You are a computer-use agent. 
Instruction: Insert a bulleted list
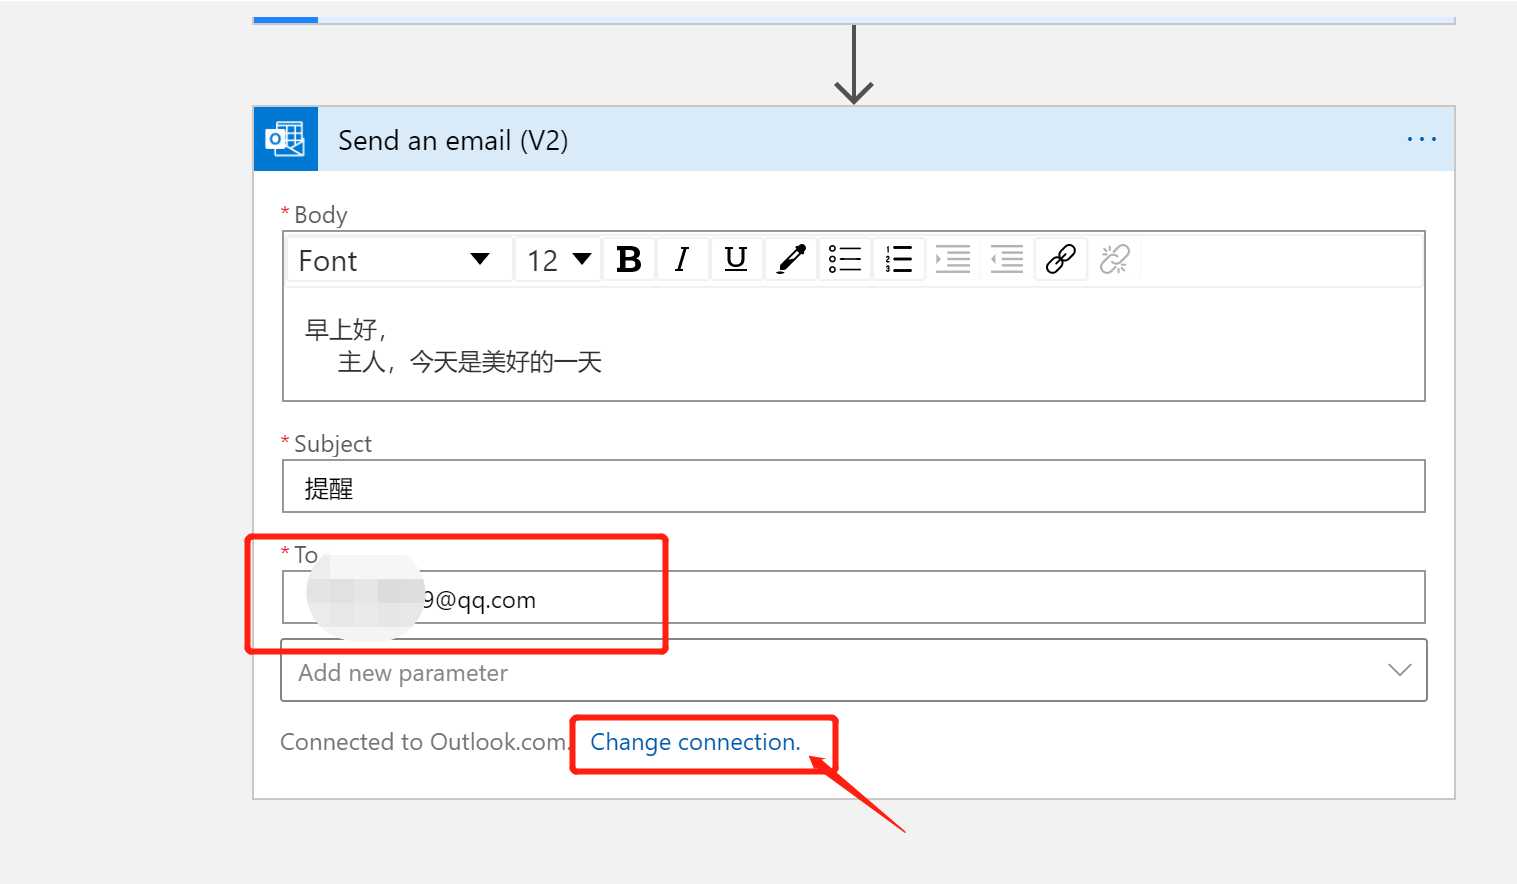click(x=845, y=260)
